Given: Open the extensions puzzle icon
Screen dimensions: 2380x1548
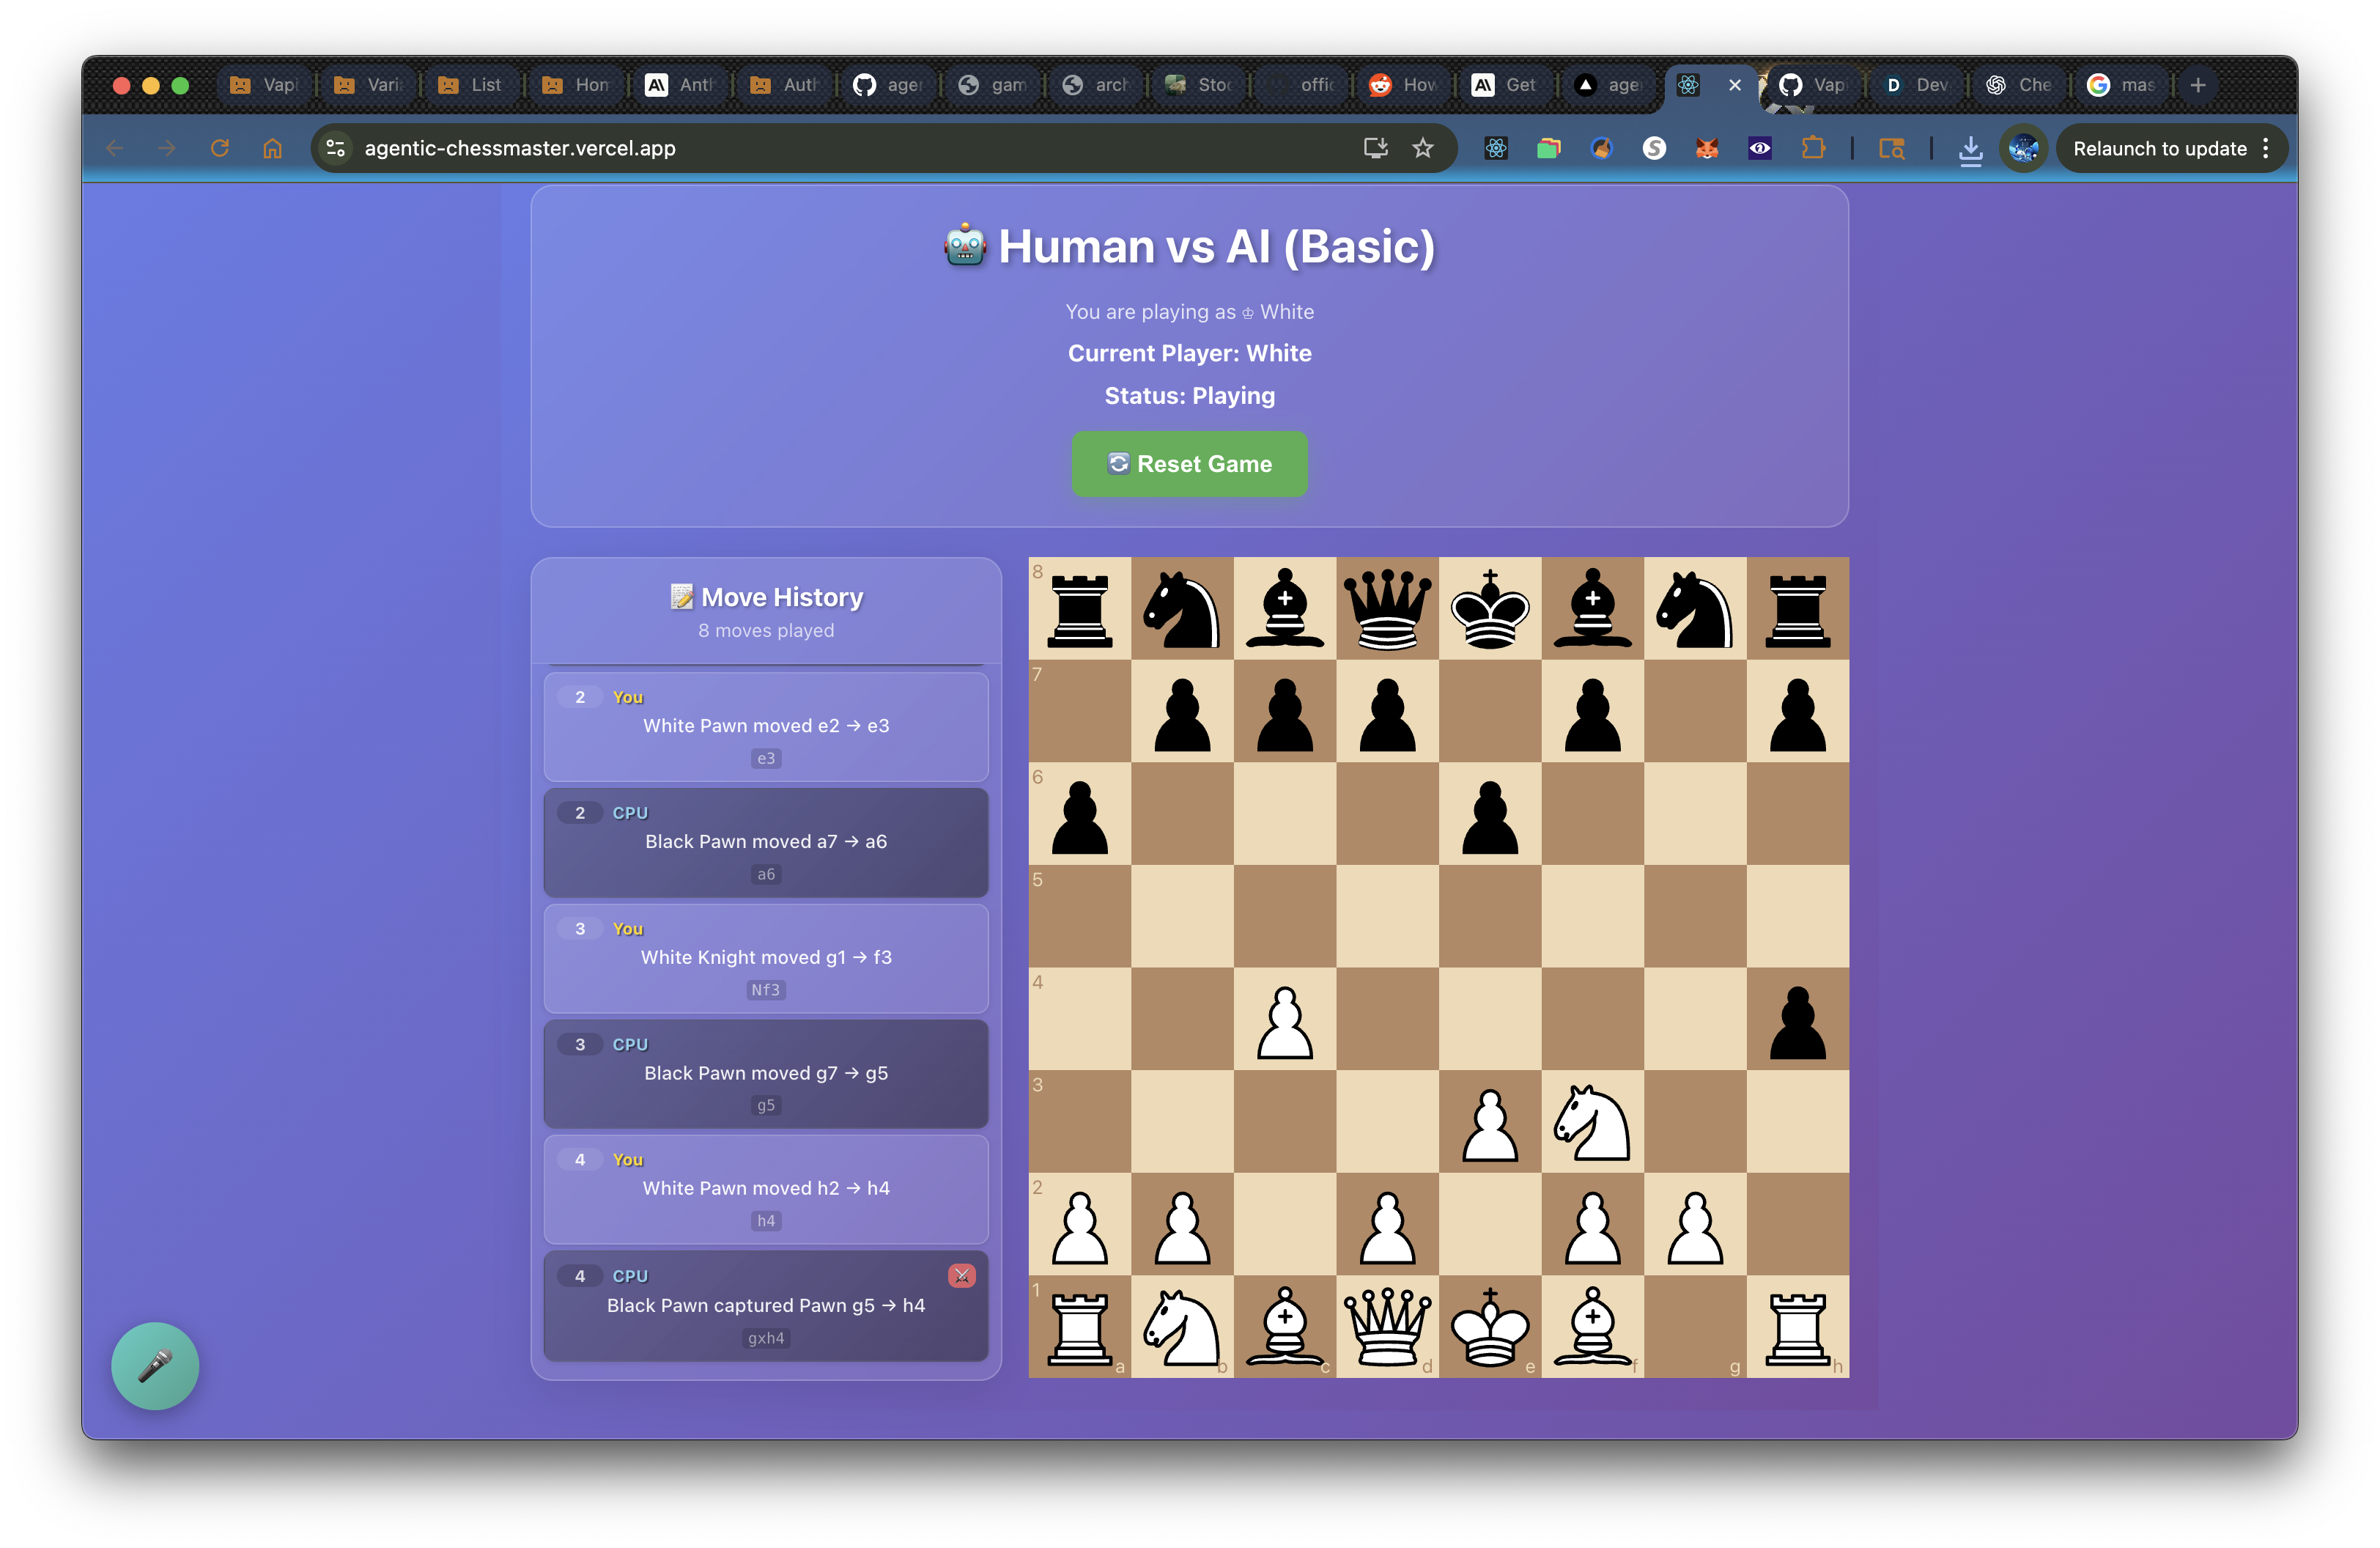Looking at the screenshot, I should click(x=1813, y=148).
